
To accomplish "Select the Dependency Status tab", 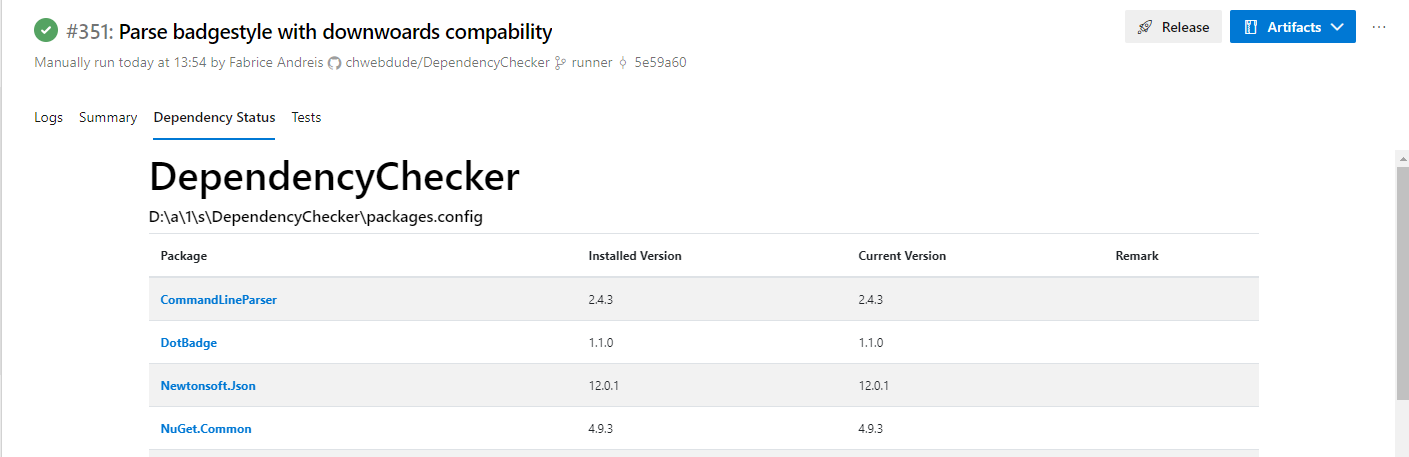I will [x=214, y=117].
